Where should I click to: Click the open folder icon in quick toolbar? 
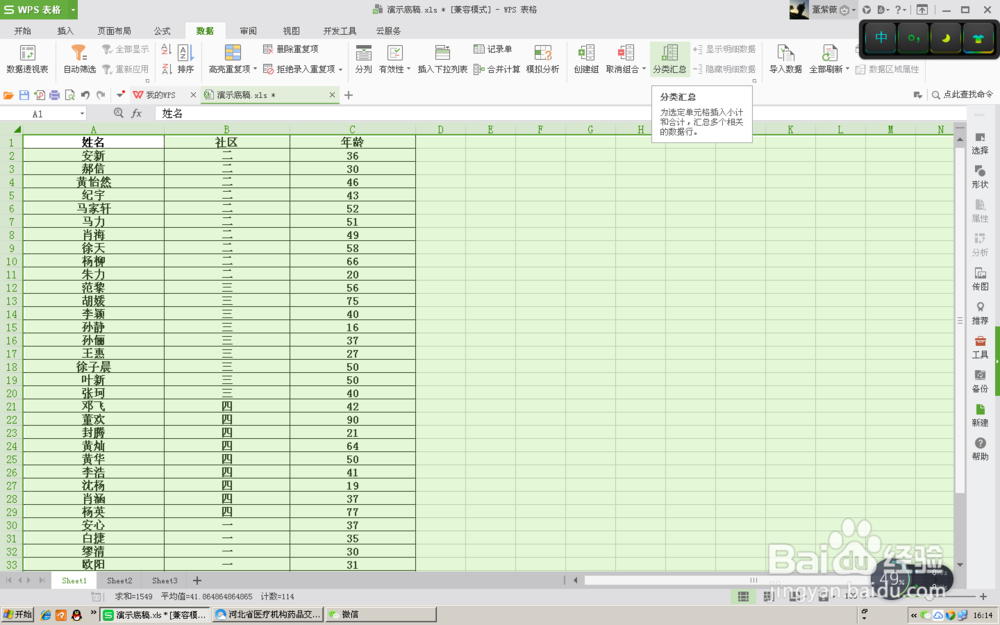8,95
